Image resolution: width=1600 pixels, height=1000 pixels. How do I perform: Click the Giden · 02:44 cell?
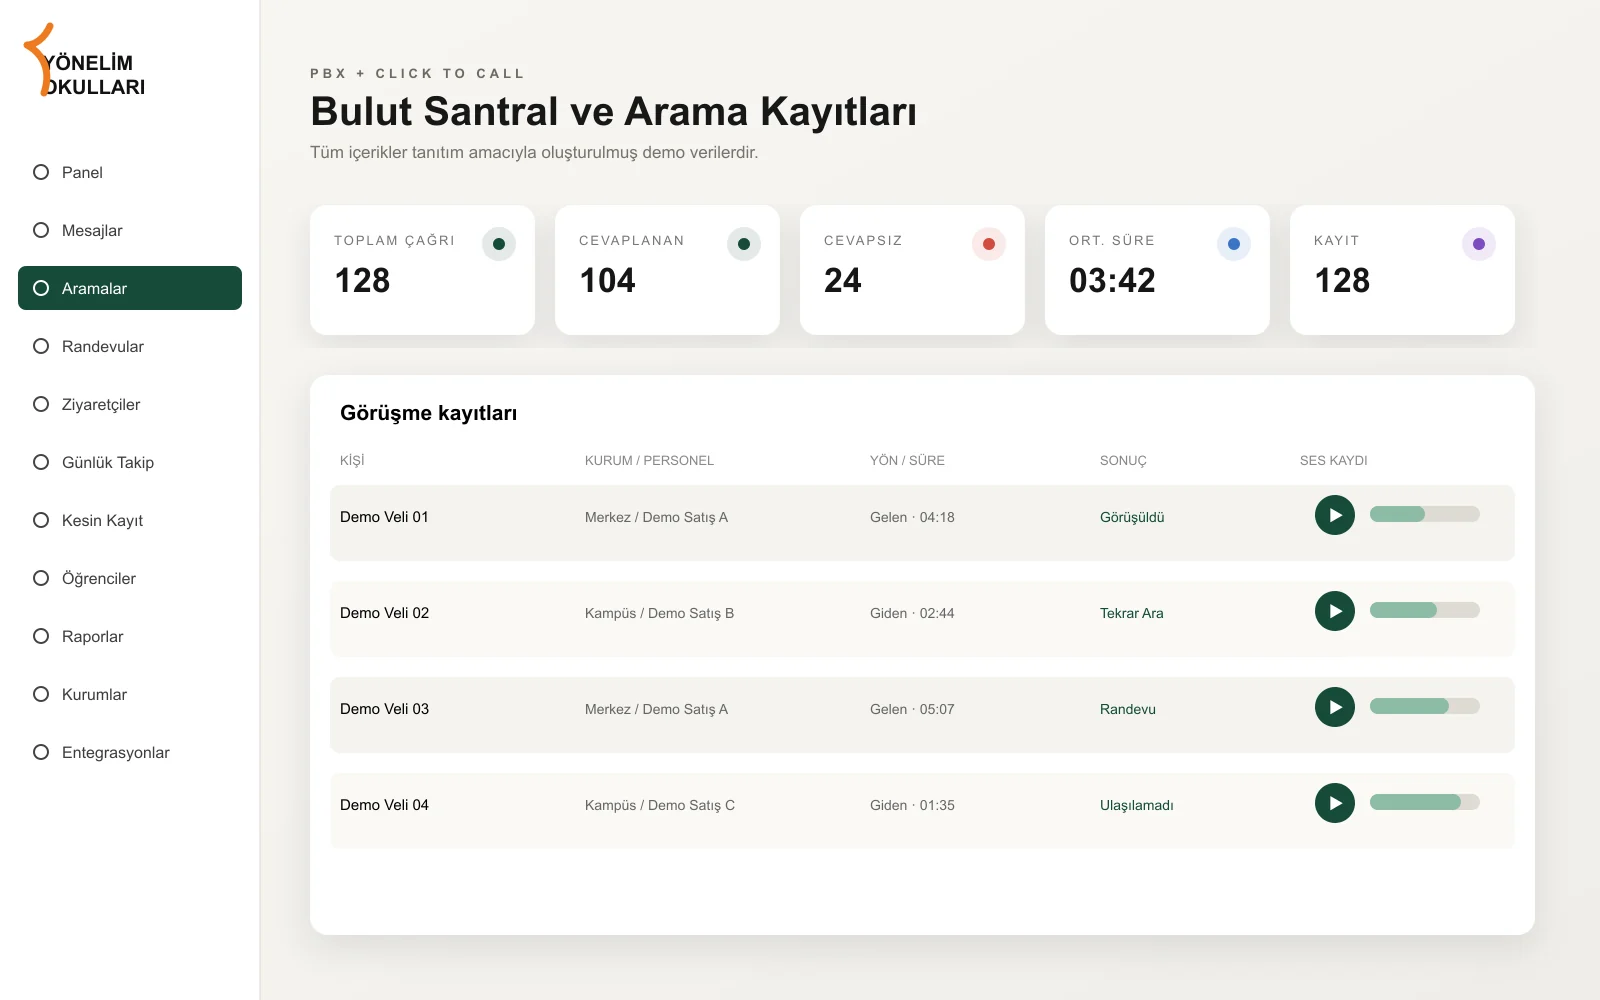pos(912,613)
